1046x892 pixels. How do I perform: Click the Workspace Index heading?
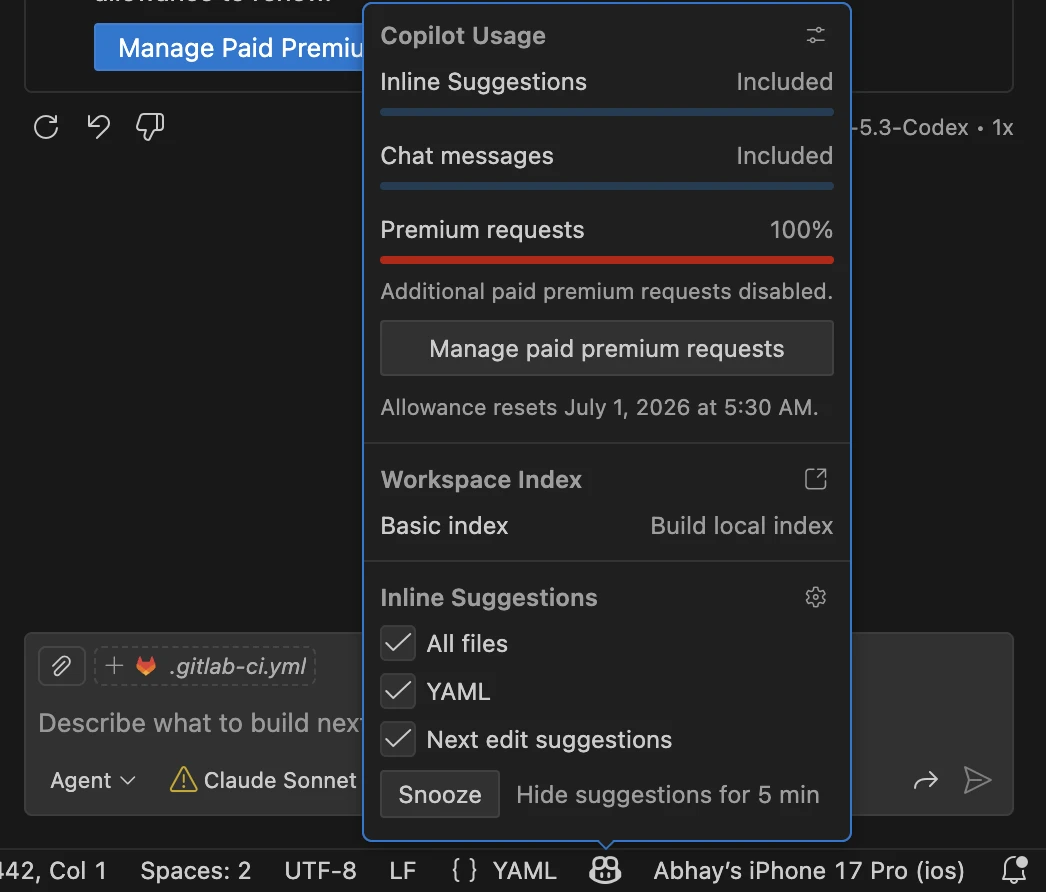[481, 480]
